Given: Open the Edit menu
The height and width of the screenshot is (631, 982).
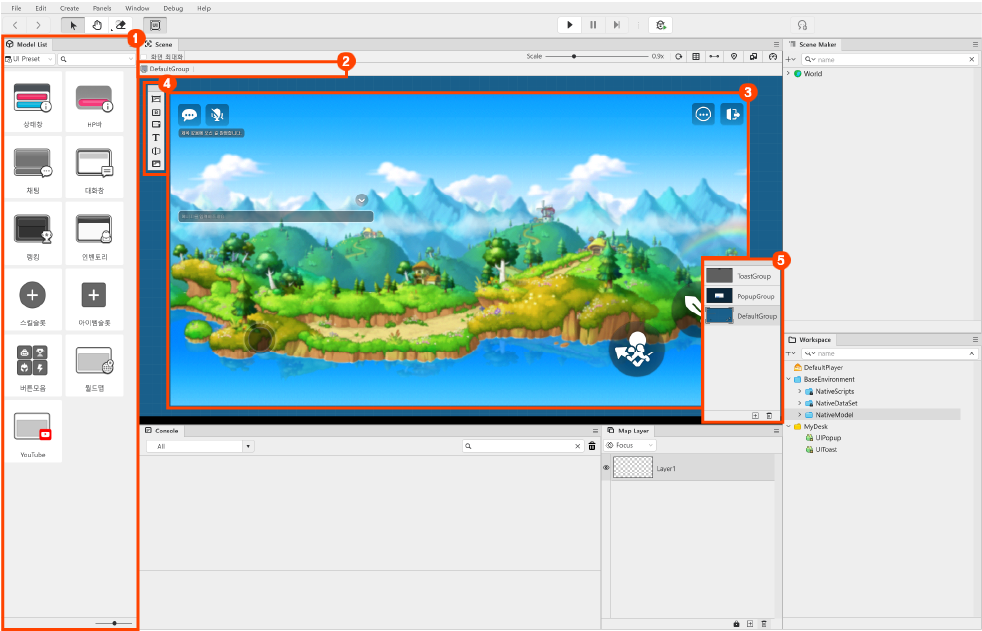Looking at the screenshot, I should (41, 8).
